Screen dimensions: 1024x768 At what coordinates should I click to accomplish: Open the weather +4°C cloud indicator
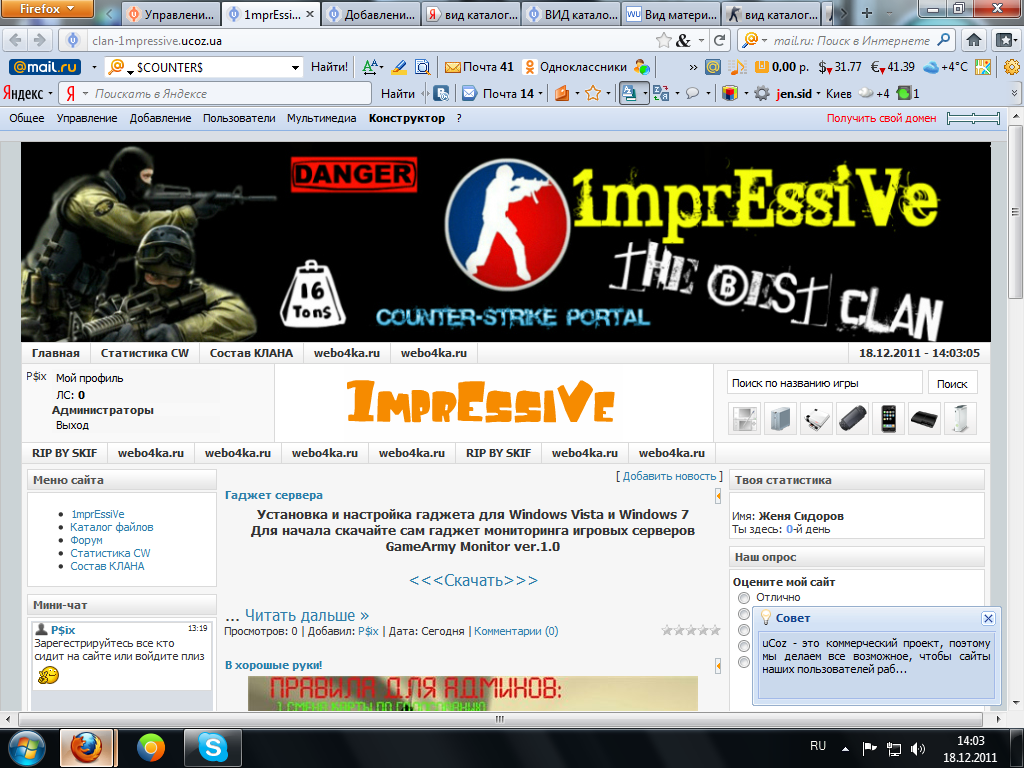click(946, 67)
